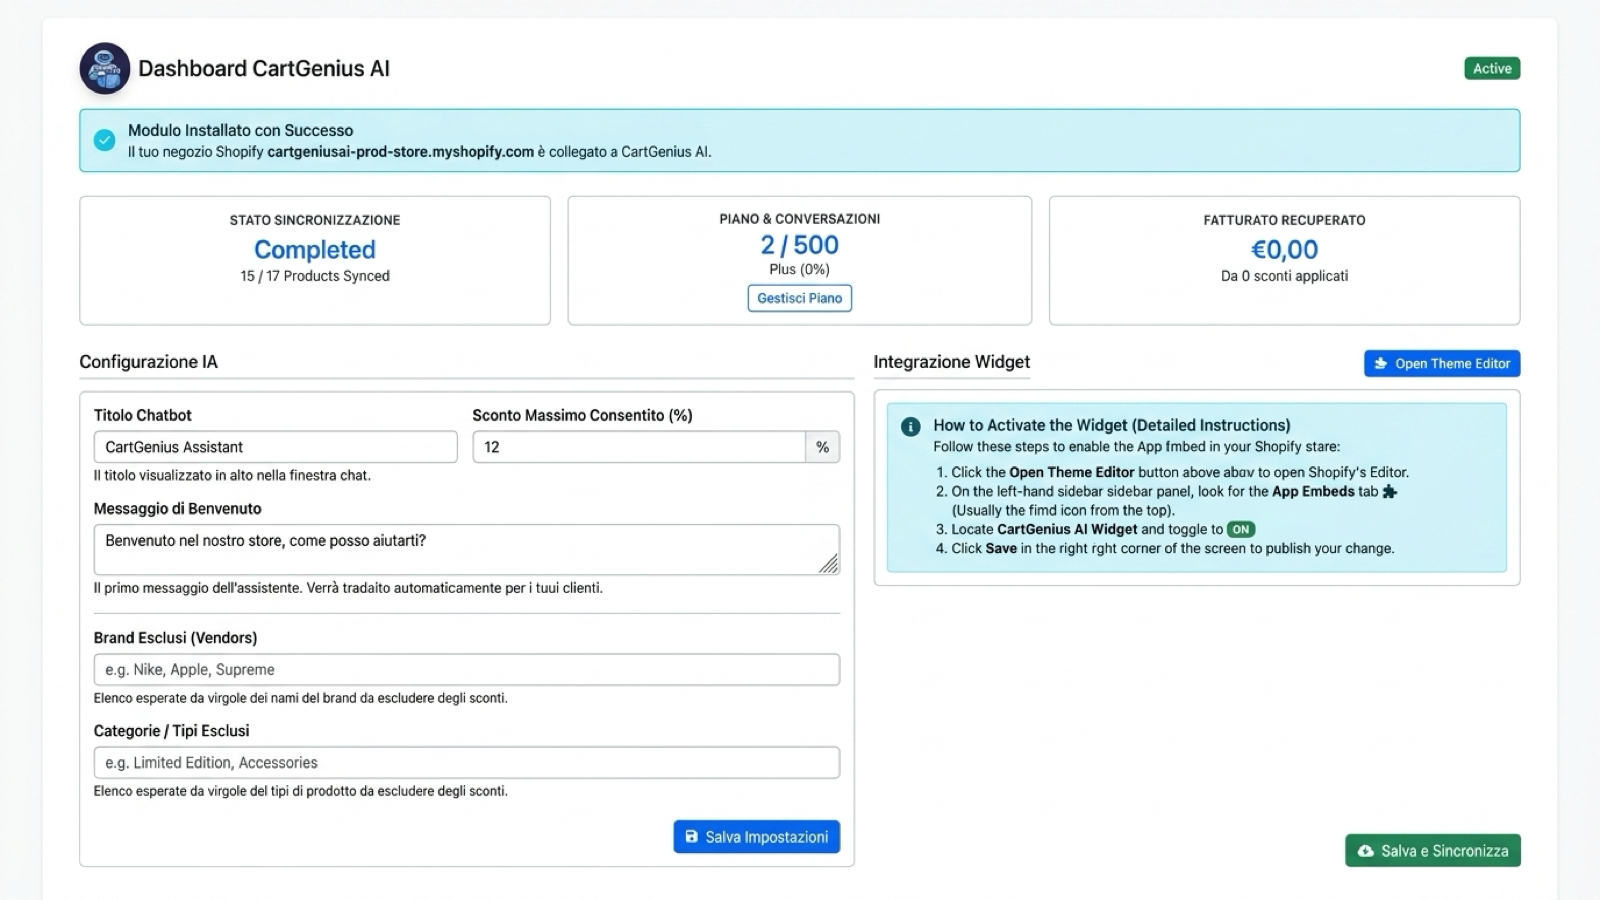The width and height of the screenshot is (1600, 900).
Task: Click the floppy disk icon on Salva Impostazioni
Action: click(x=691, y=836)
